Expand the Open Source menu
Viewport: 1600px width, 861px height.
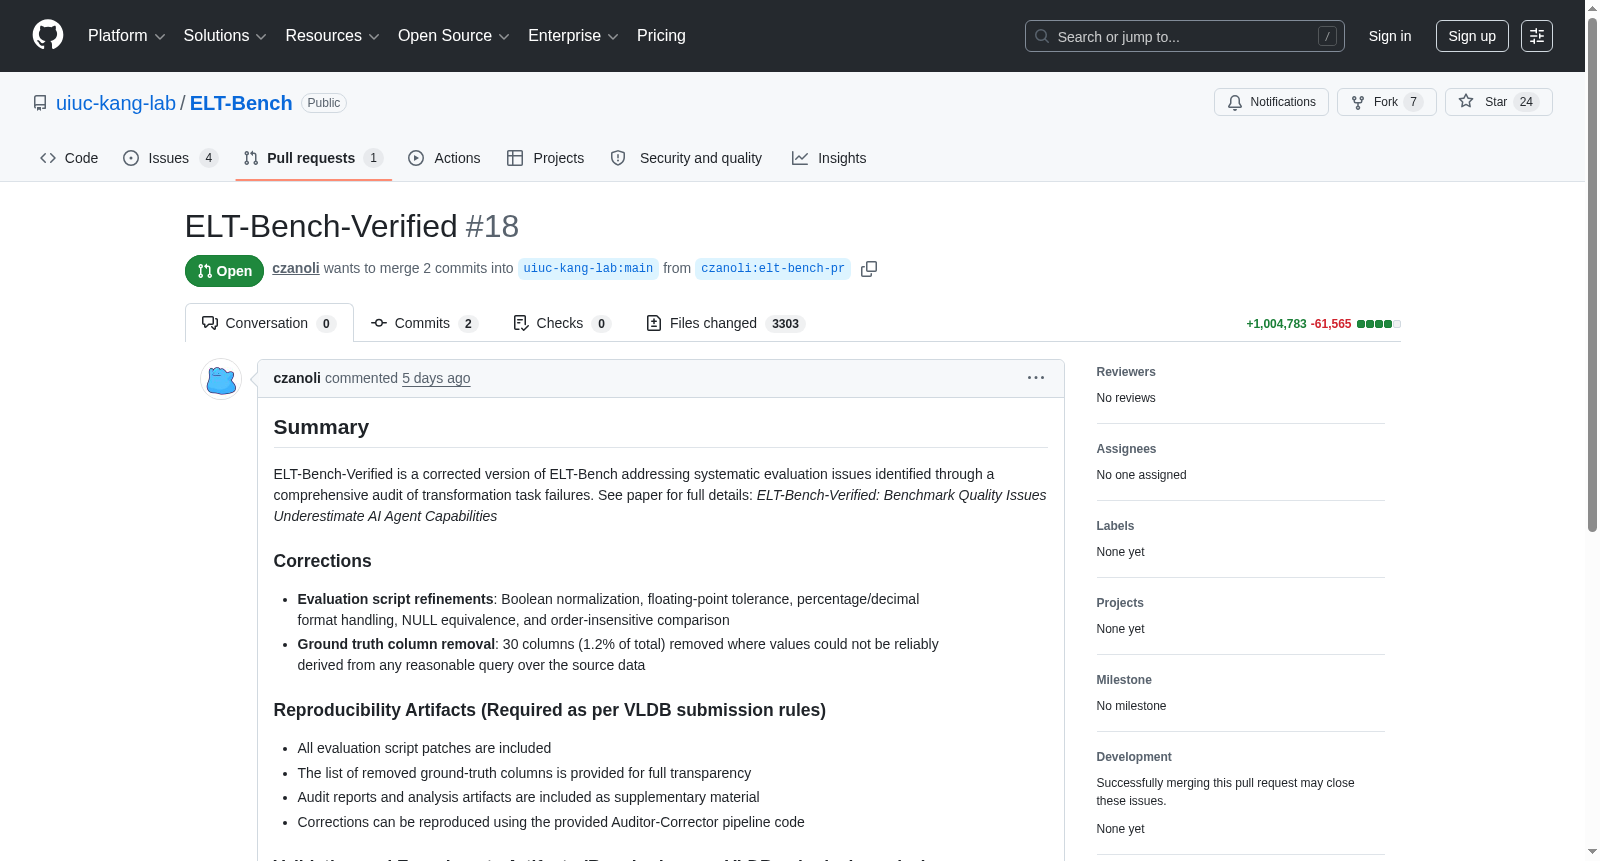(x=454, y=36)
